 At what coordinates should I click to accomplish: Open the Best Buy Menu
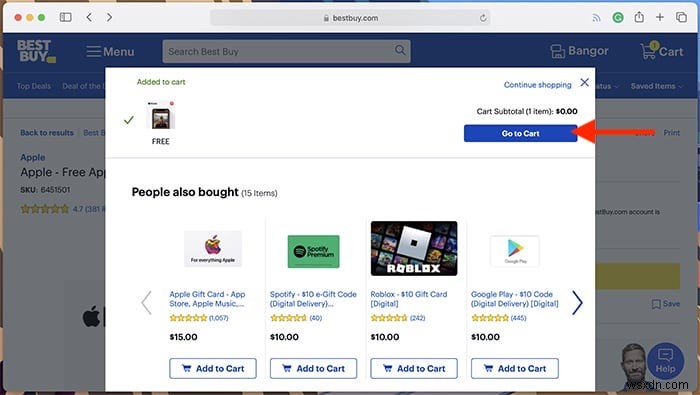tap(110, 52)
